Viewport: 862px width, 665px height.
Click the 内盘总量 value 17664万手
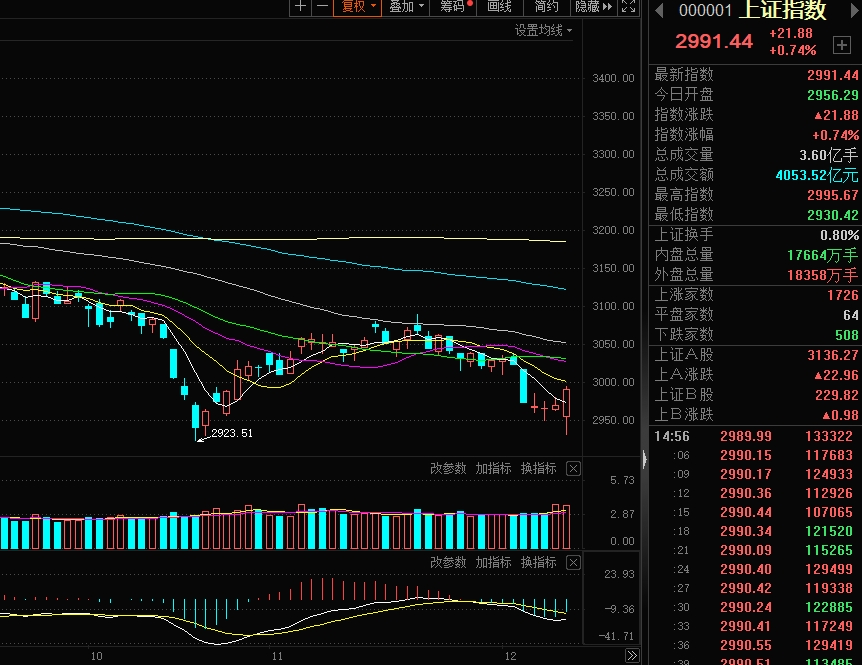point(822,255)
